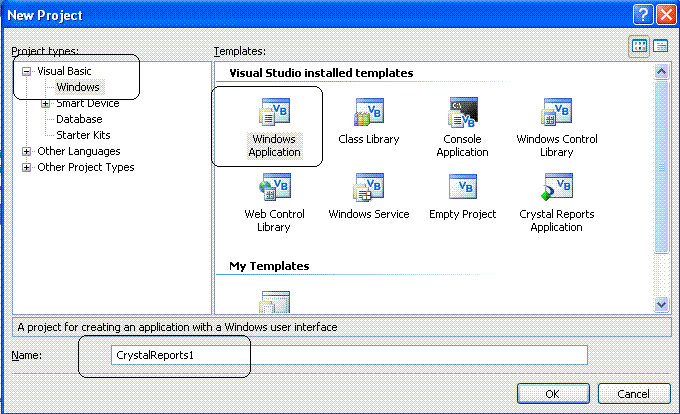Click the templates vertical scrollbar thumb

(661, 166)
